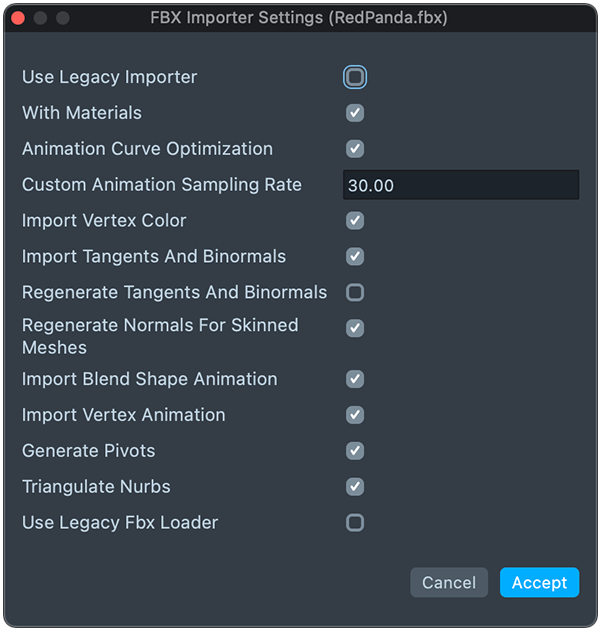Viewport: 600px width, 631px height.
Task: Click the FBX Importer Settings title bar text
Action: click(300, 18)
